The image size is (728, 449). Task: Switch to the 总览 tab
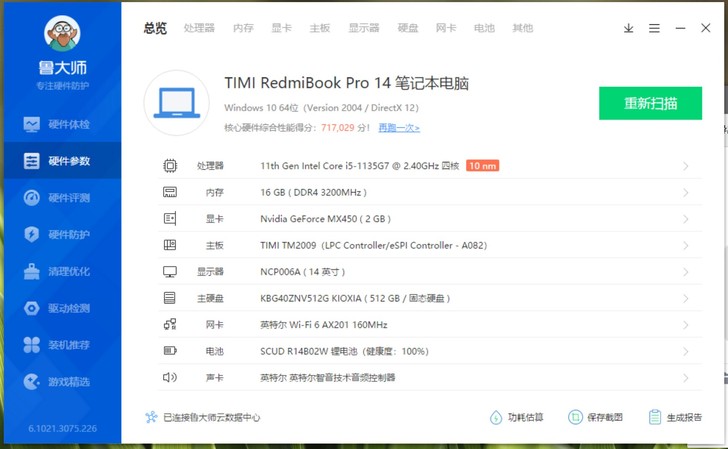coord(155,28)
